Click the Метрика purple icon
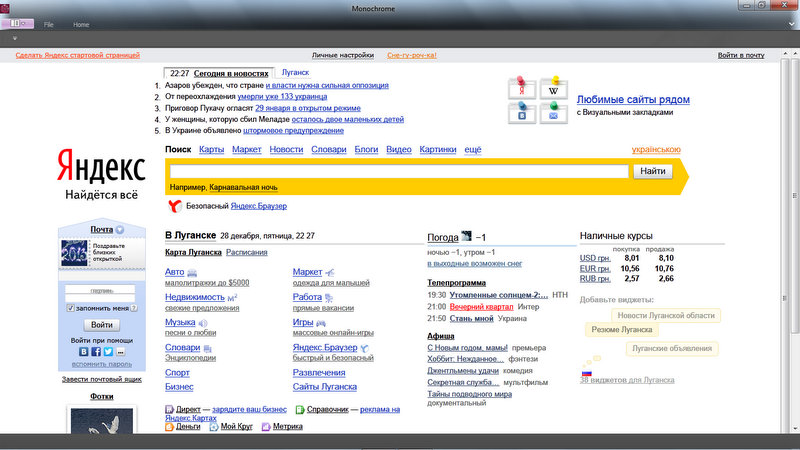 coord(266,427)
